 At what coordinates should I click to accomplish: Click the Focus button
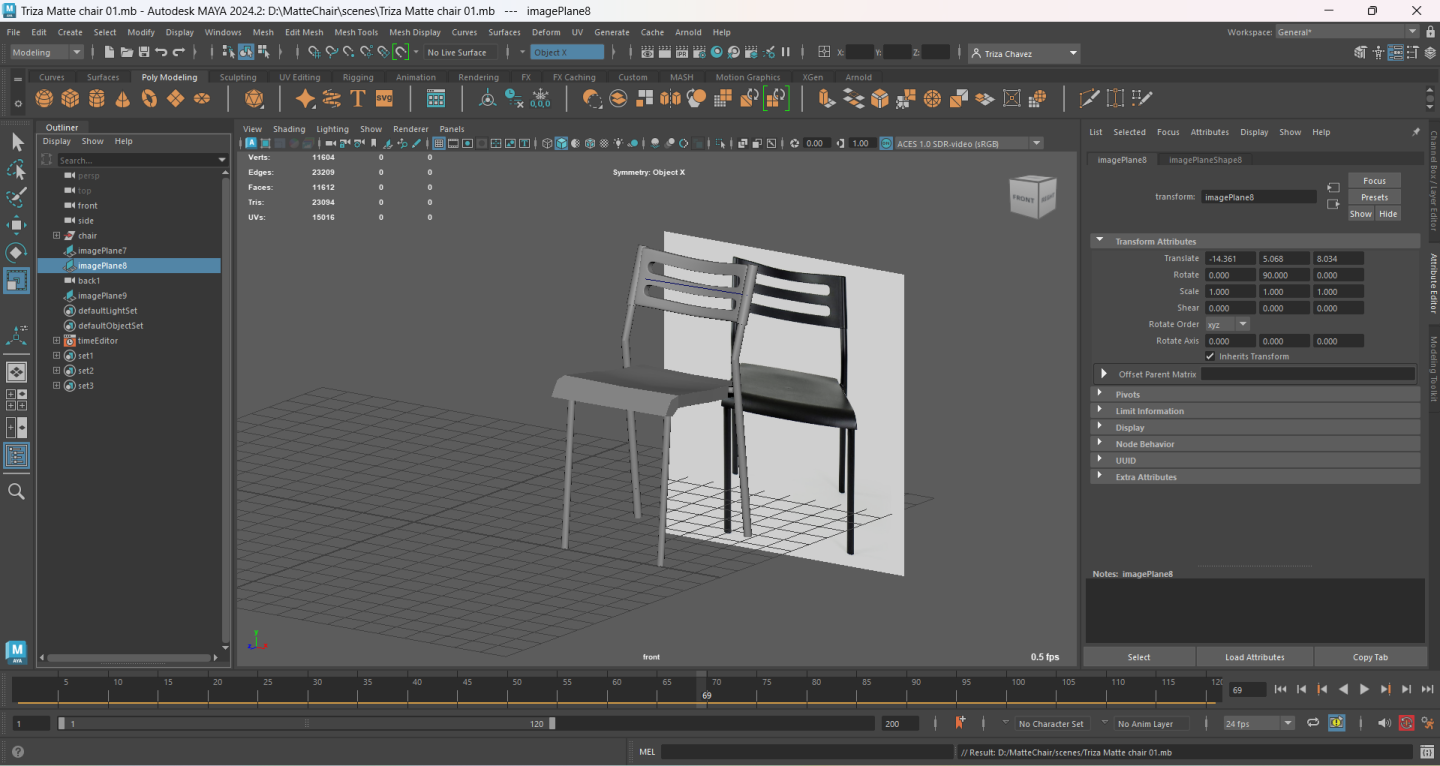pyautogui.click(x=1374, y=181)
